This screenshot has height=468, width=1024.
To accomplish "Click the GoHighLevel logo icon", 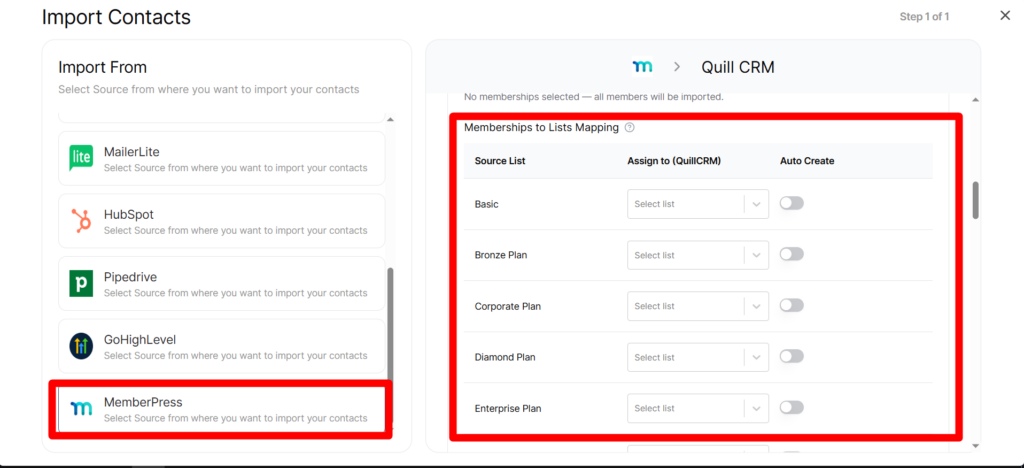I will tap(81, 346).
